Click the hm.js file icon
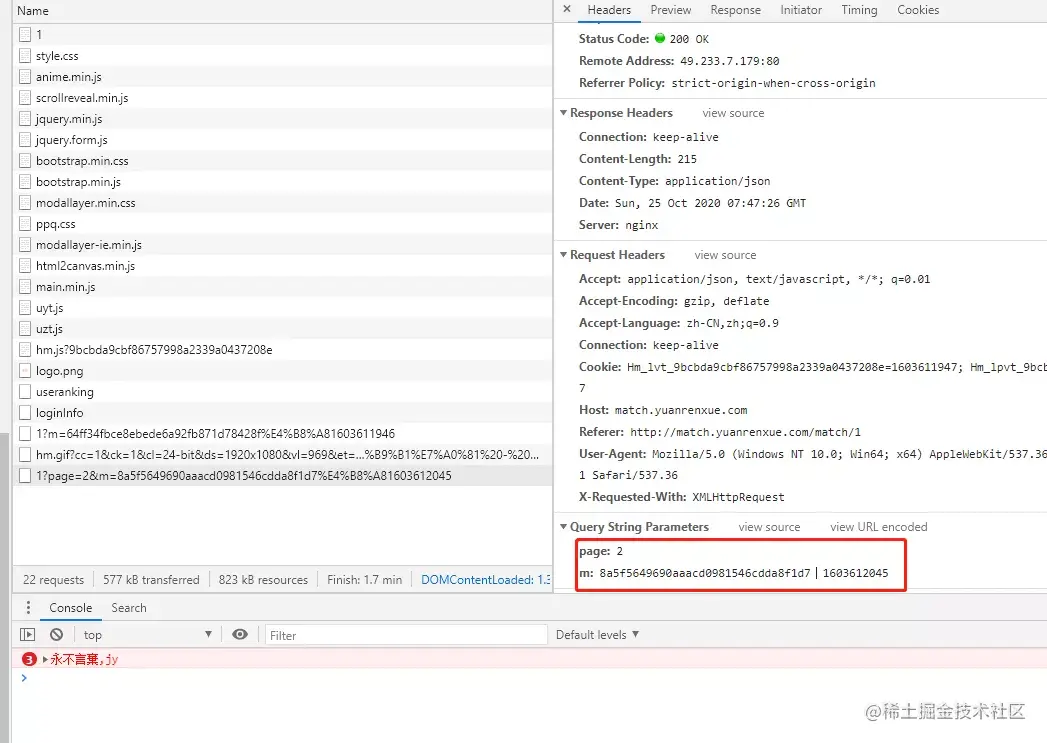Screen dimensions: 1047x743 point(25,350)
